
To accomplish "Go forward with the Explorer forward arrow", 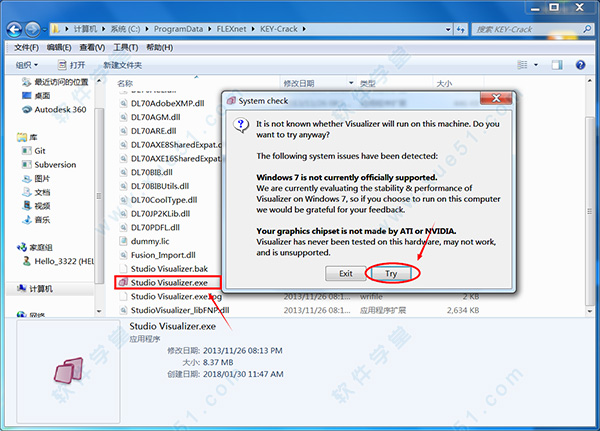I will pos(33,29).
